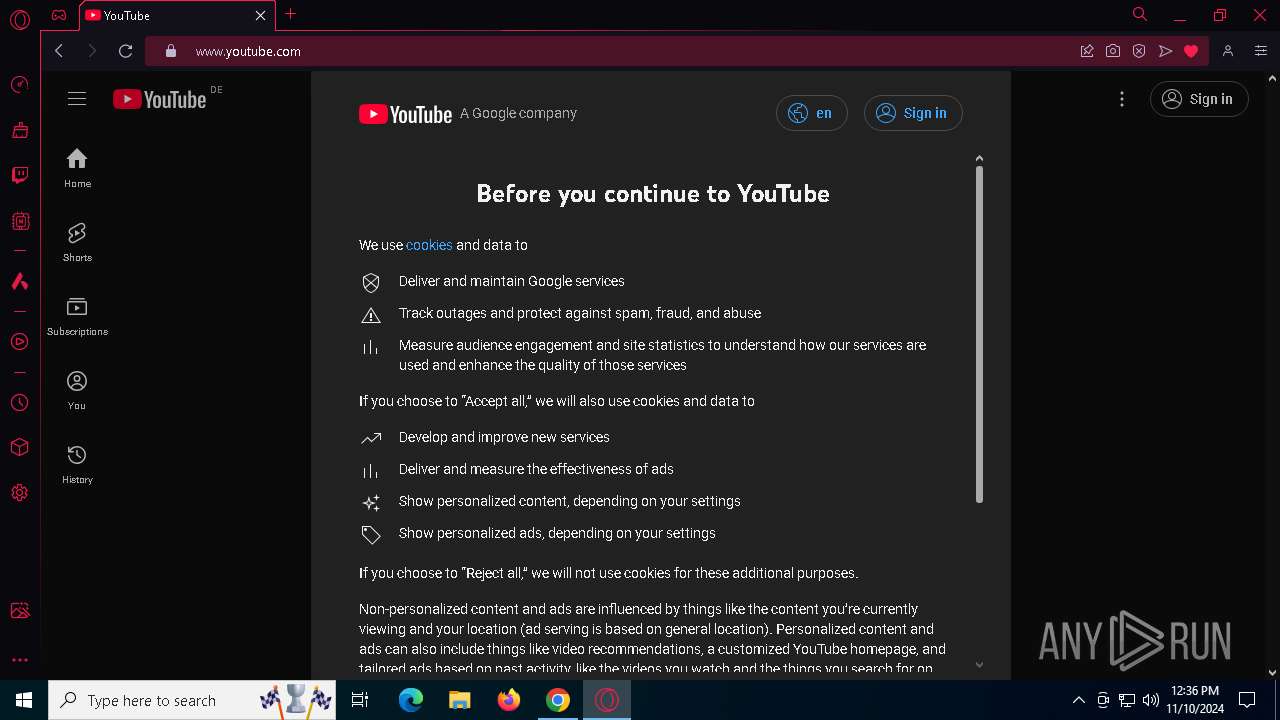Open Player panel in sidebar
This screenshot has height=720, width=1280.
19,342
